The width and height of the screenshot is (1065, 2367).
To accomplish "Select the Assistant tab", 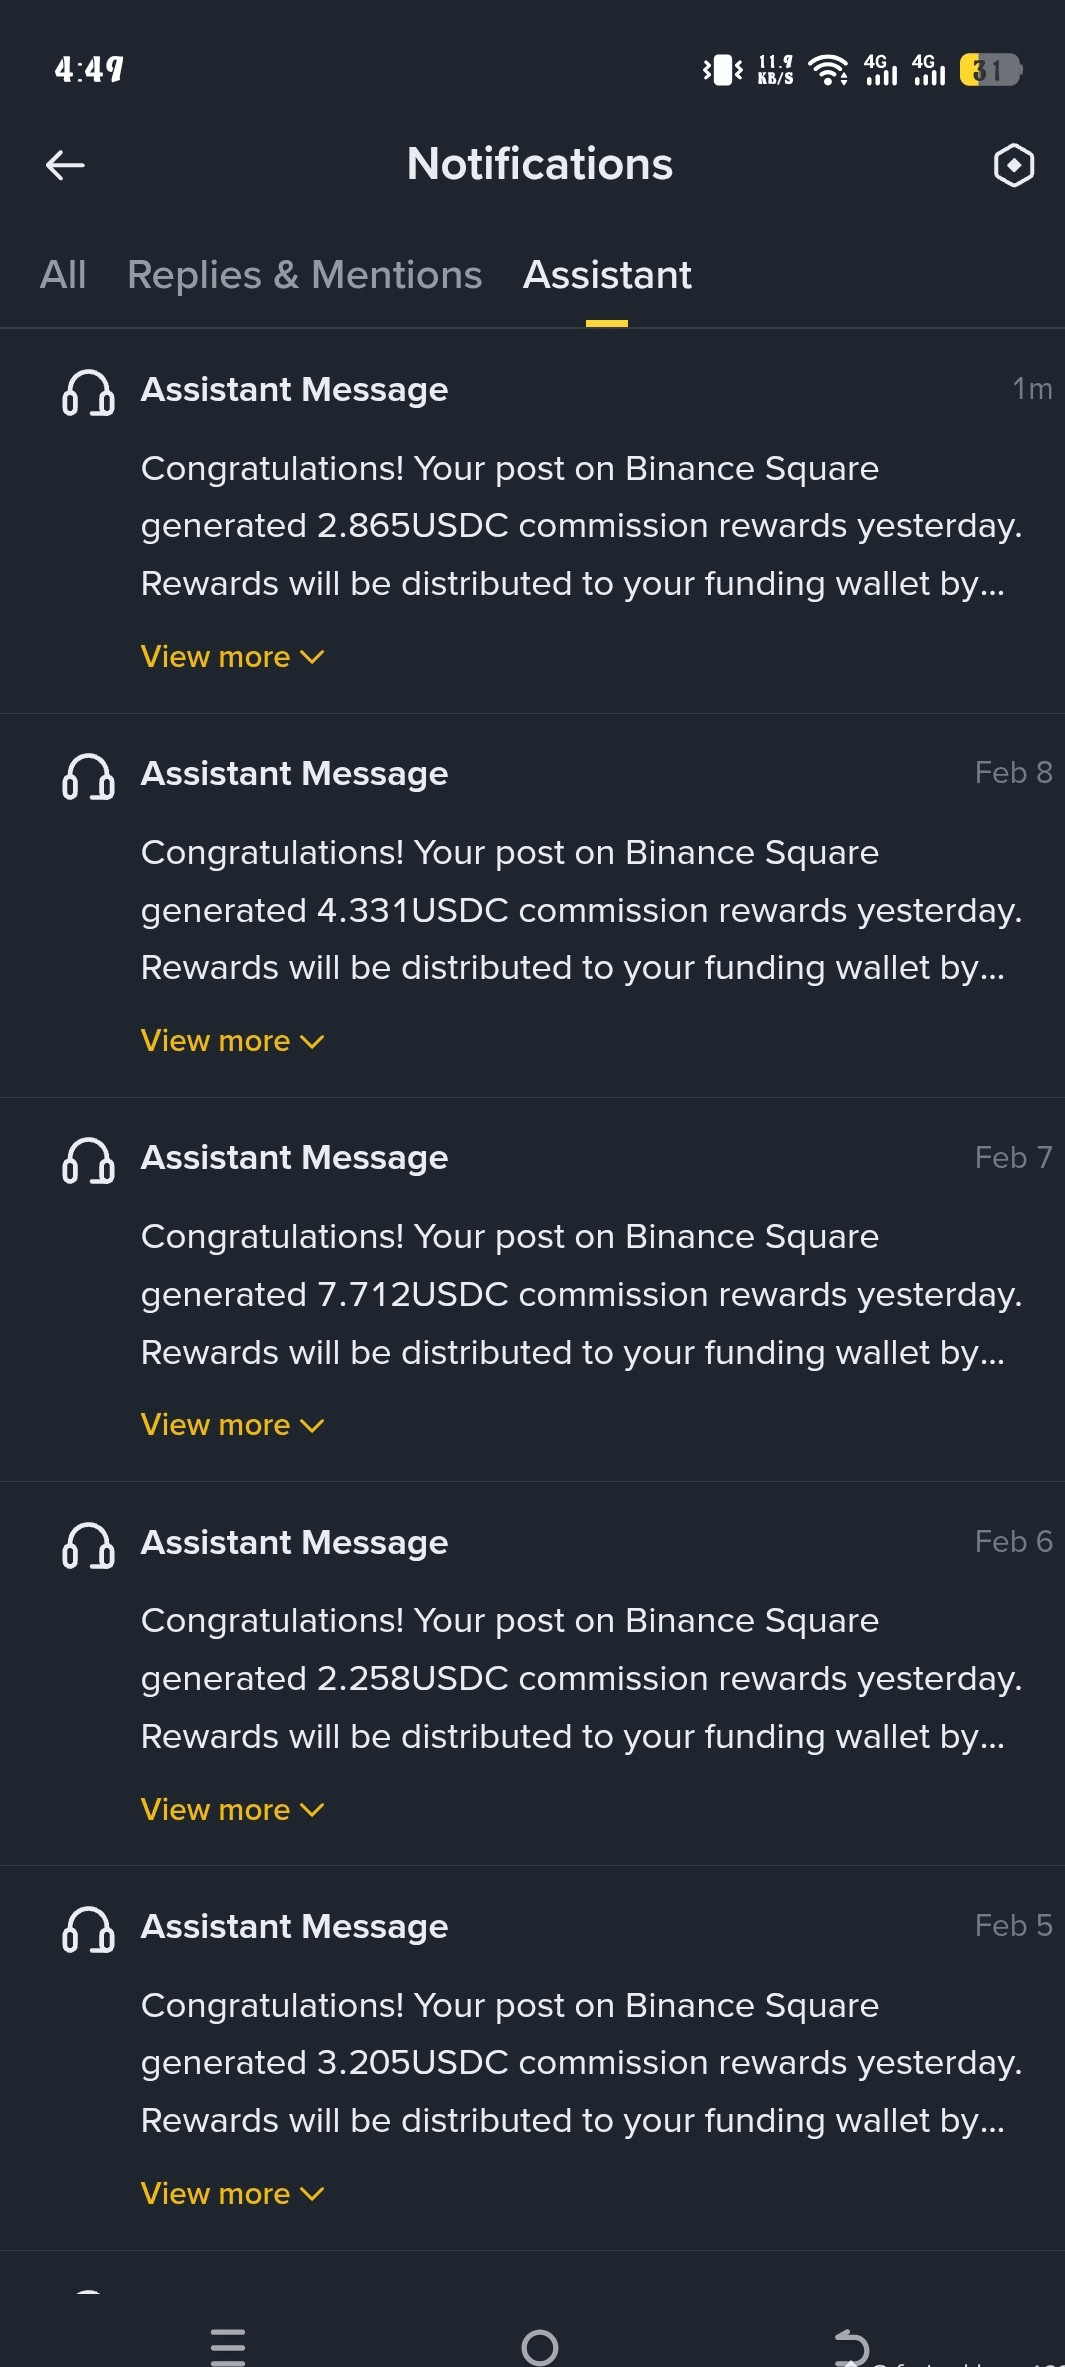I will click(607, 275).
